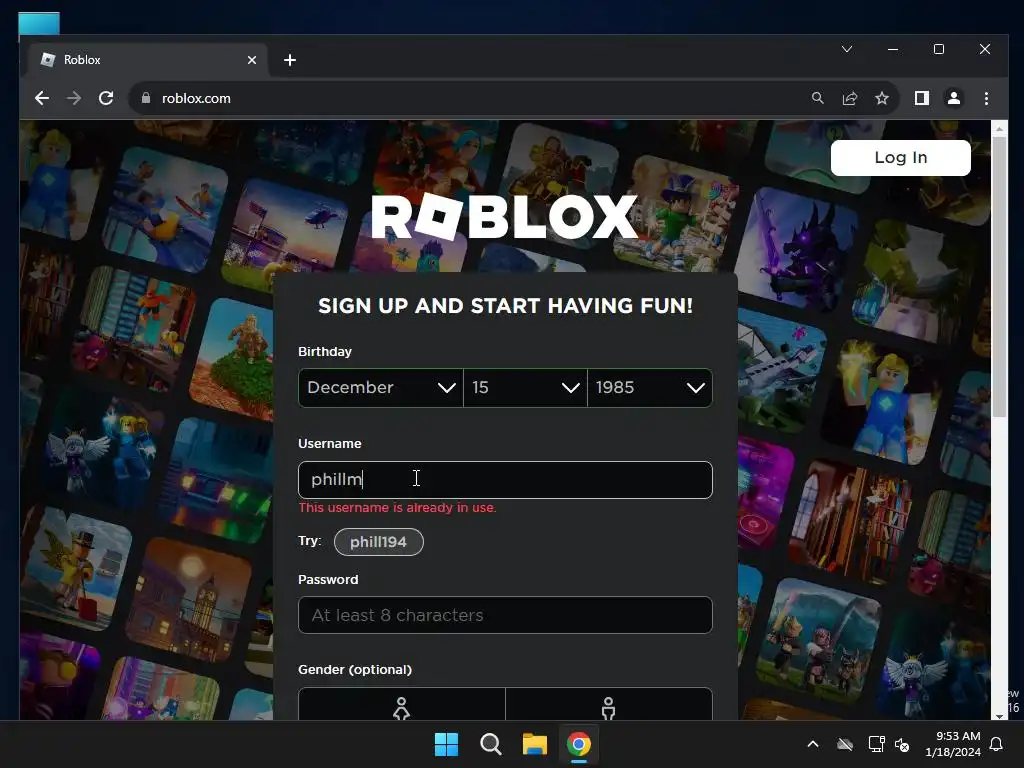Open the clock and date 9:53 AM
The height and width of the screenshot is (768, 1024).
953,744
